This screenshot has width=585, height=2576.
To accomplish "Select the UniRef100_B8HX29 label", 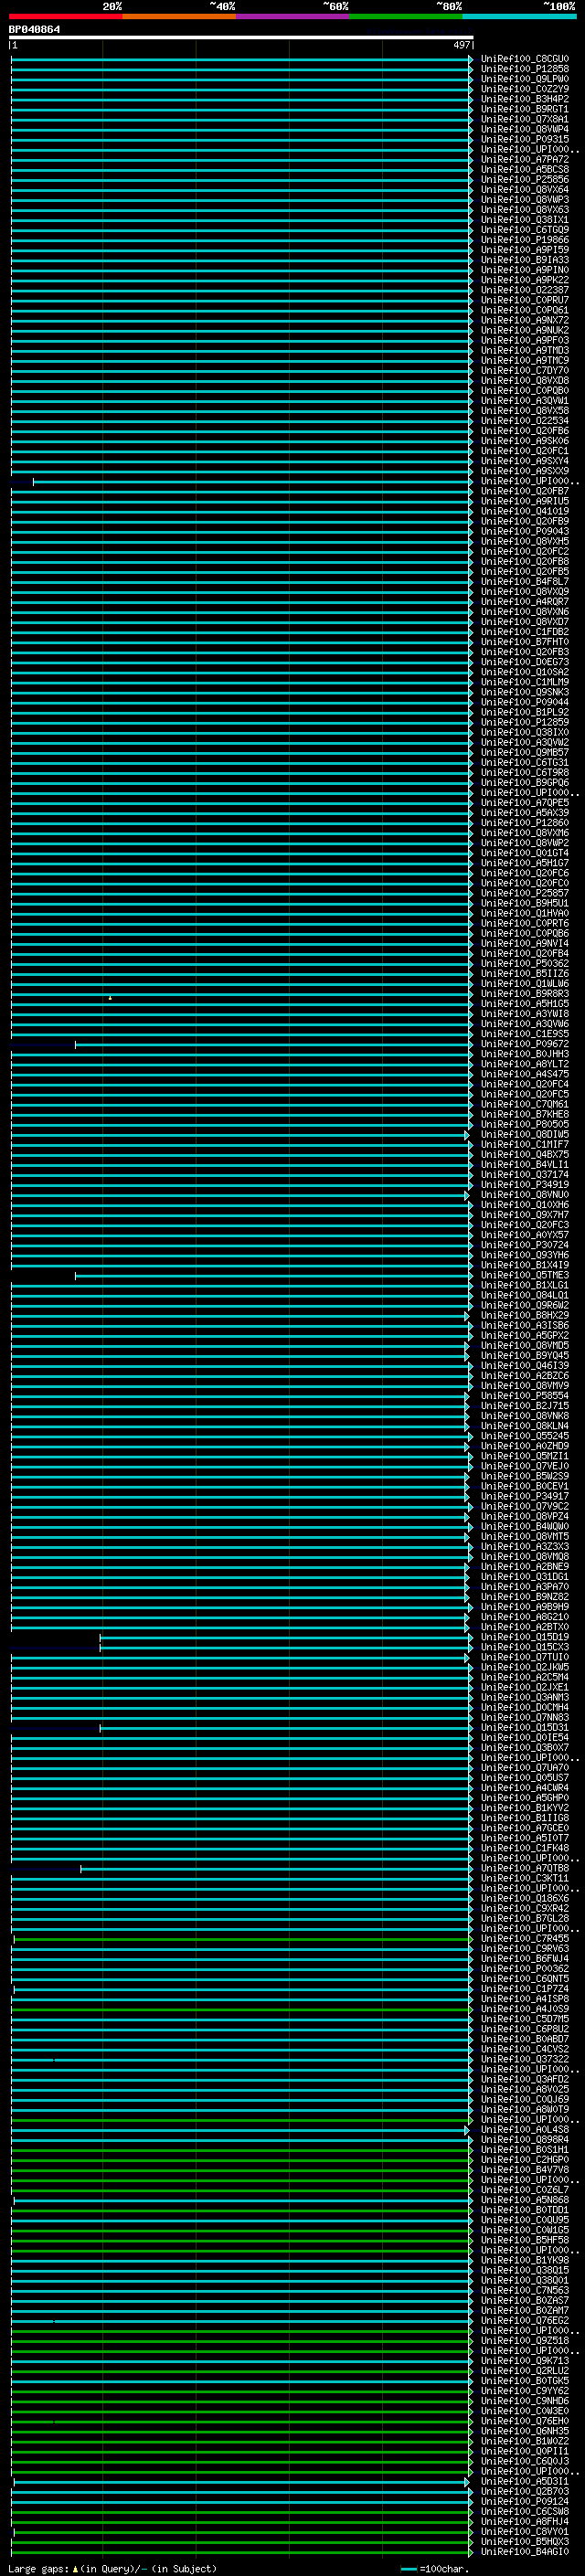I will (524, 1315).
